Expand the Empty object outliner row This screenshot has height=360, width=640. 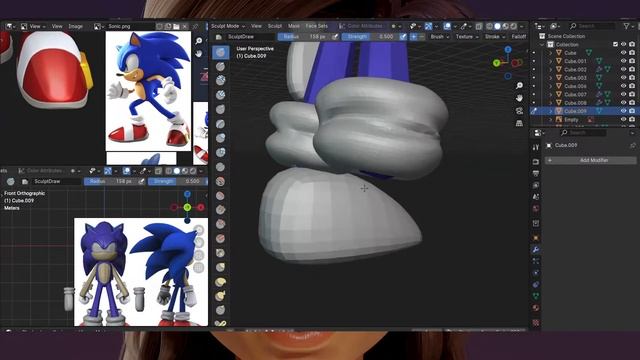coord(551,120)
